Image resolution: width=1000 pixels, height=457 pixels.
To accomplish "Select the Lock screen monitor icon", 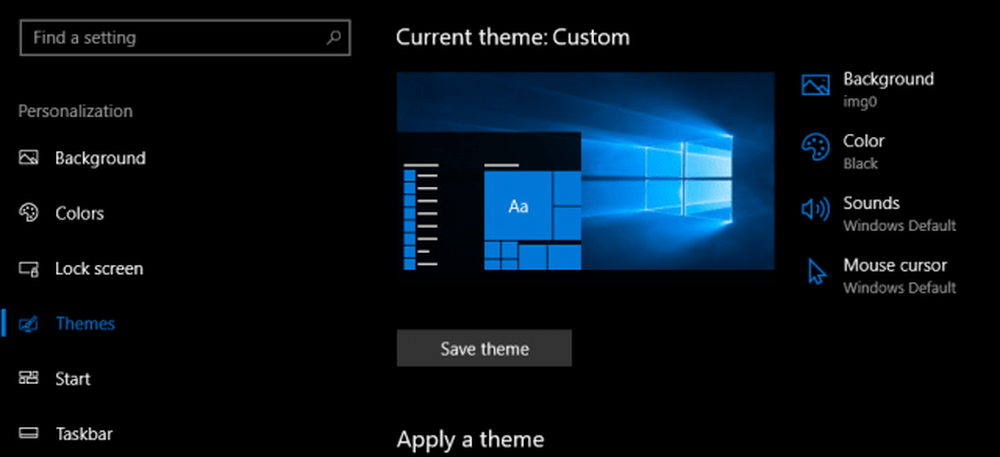I will point(28,269).
